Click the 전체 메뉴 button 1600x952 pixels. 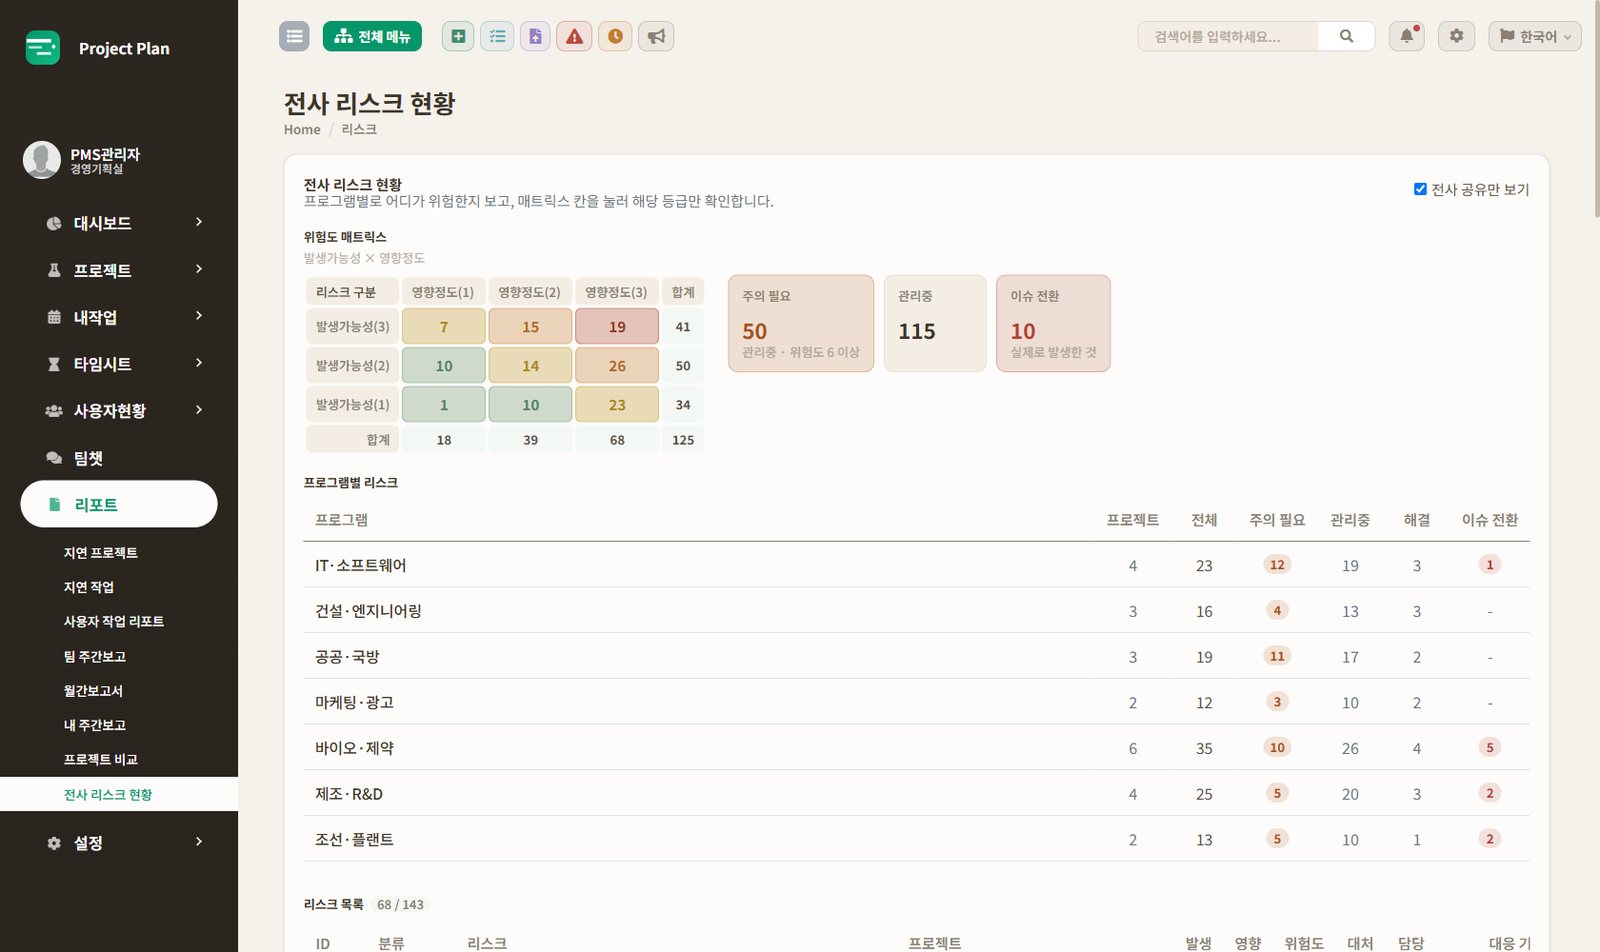(x=372, y=36)
